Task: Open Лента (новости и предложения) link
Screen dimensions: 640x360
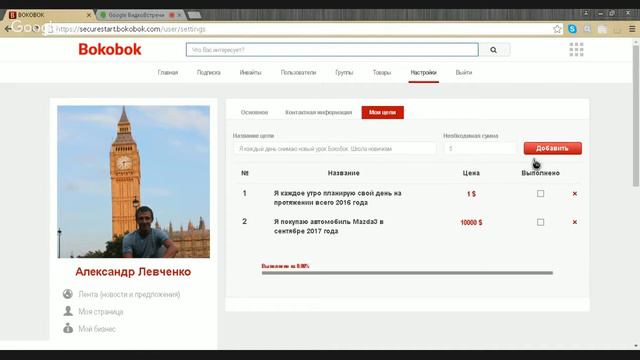Action: tap(129, 294)
